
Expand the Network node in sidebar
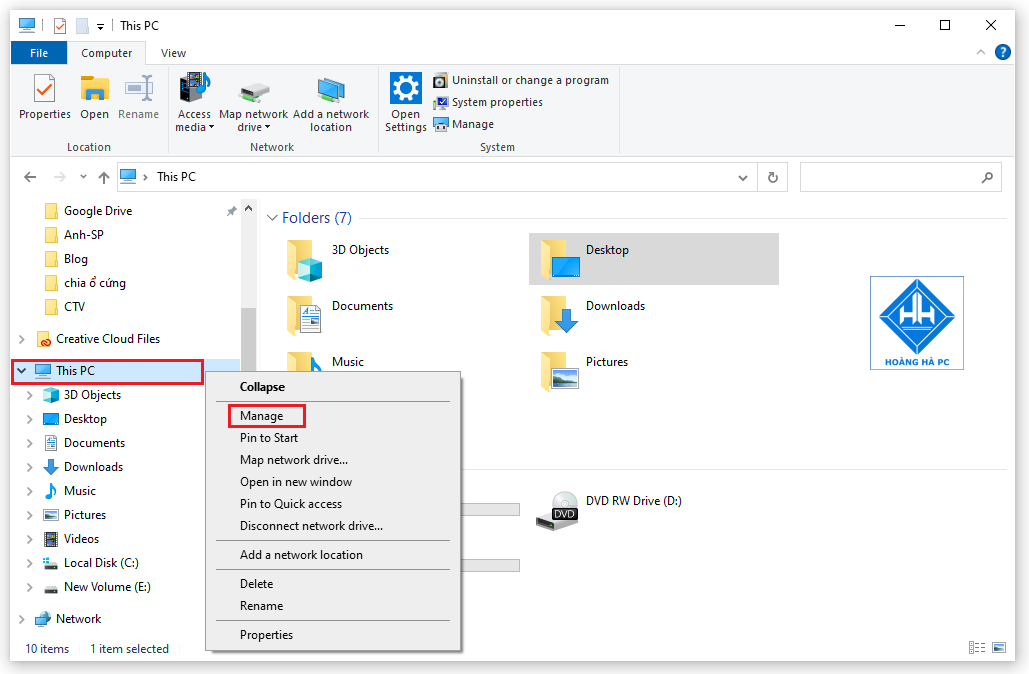pos(20,618)
